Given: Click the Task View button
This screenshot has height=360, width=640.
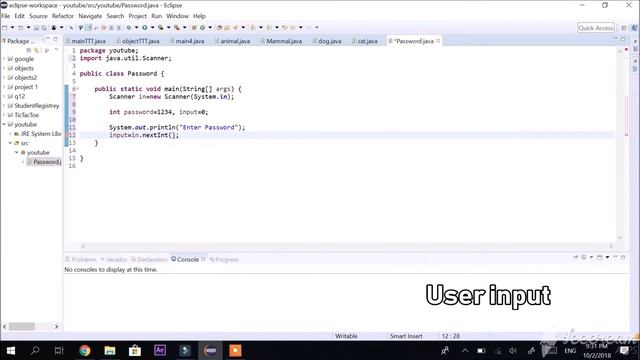Looking at the screenshot, I should pyautogui.click(x=59, y=351).
